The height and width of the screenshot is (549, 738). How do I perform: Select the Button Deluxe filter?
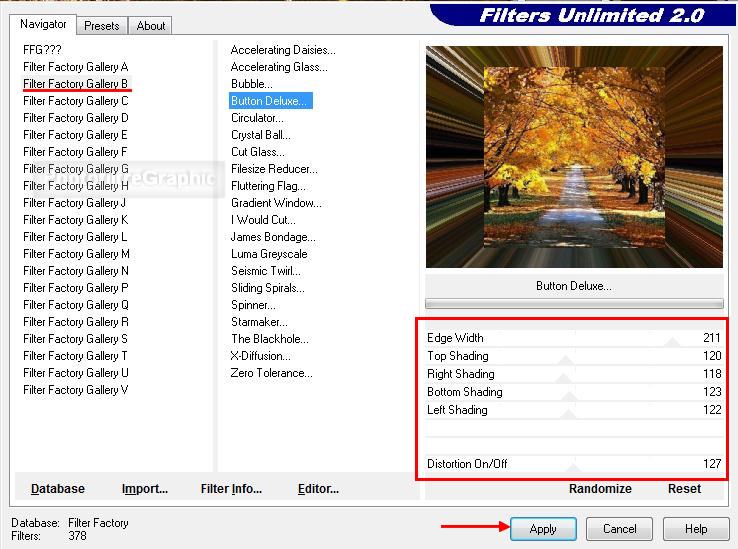270,101
